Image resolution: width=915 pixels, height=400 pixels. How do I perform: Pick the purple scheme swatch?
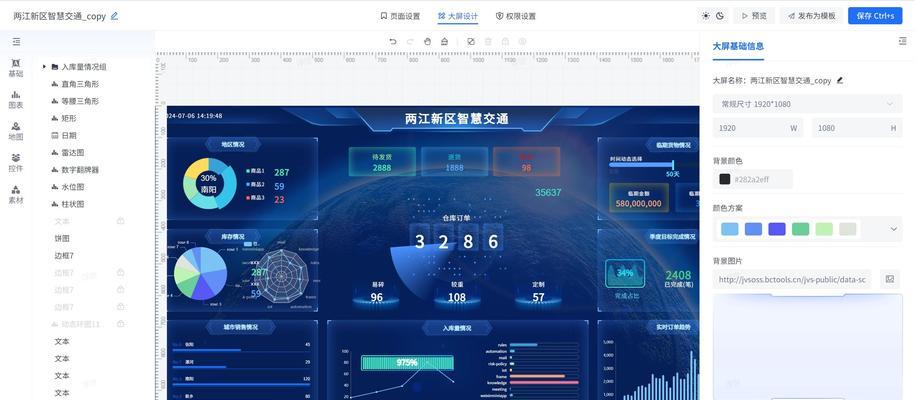(x=777, y=229)
